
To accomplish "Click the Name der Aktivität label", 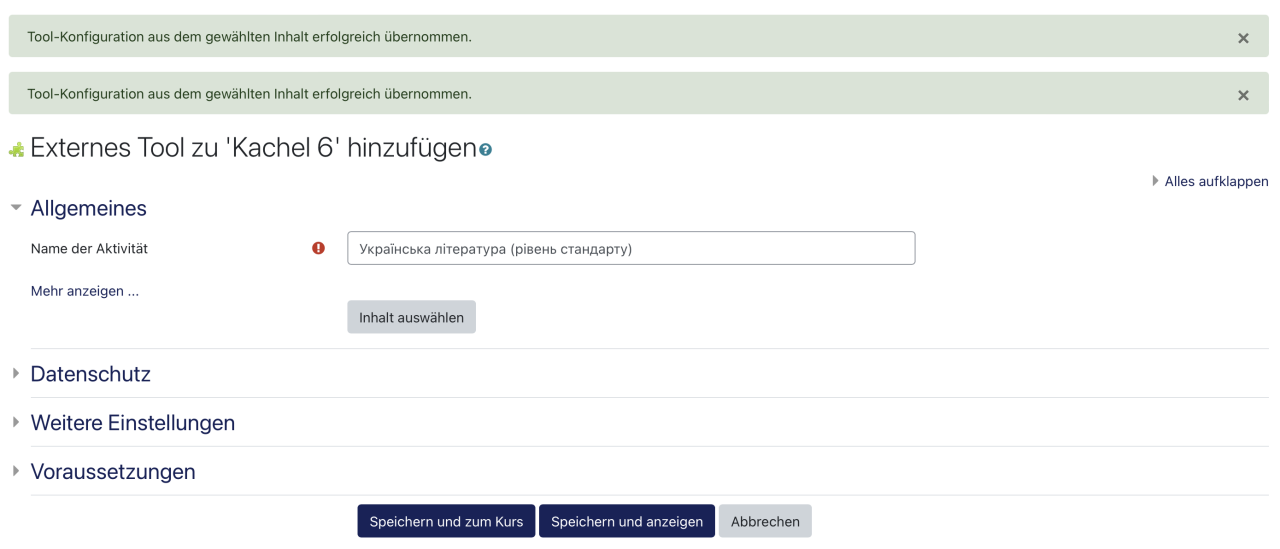I will [89, 248].
